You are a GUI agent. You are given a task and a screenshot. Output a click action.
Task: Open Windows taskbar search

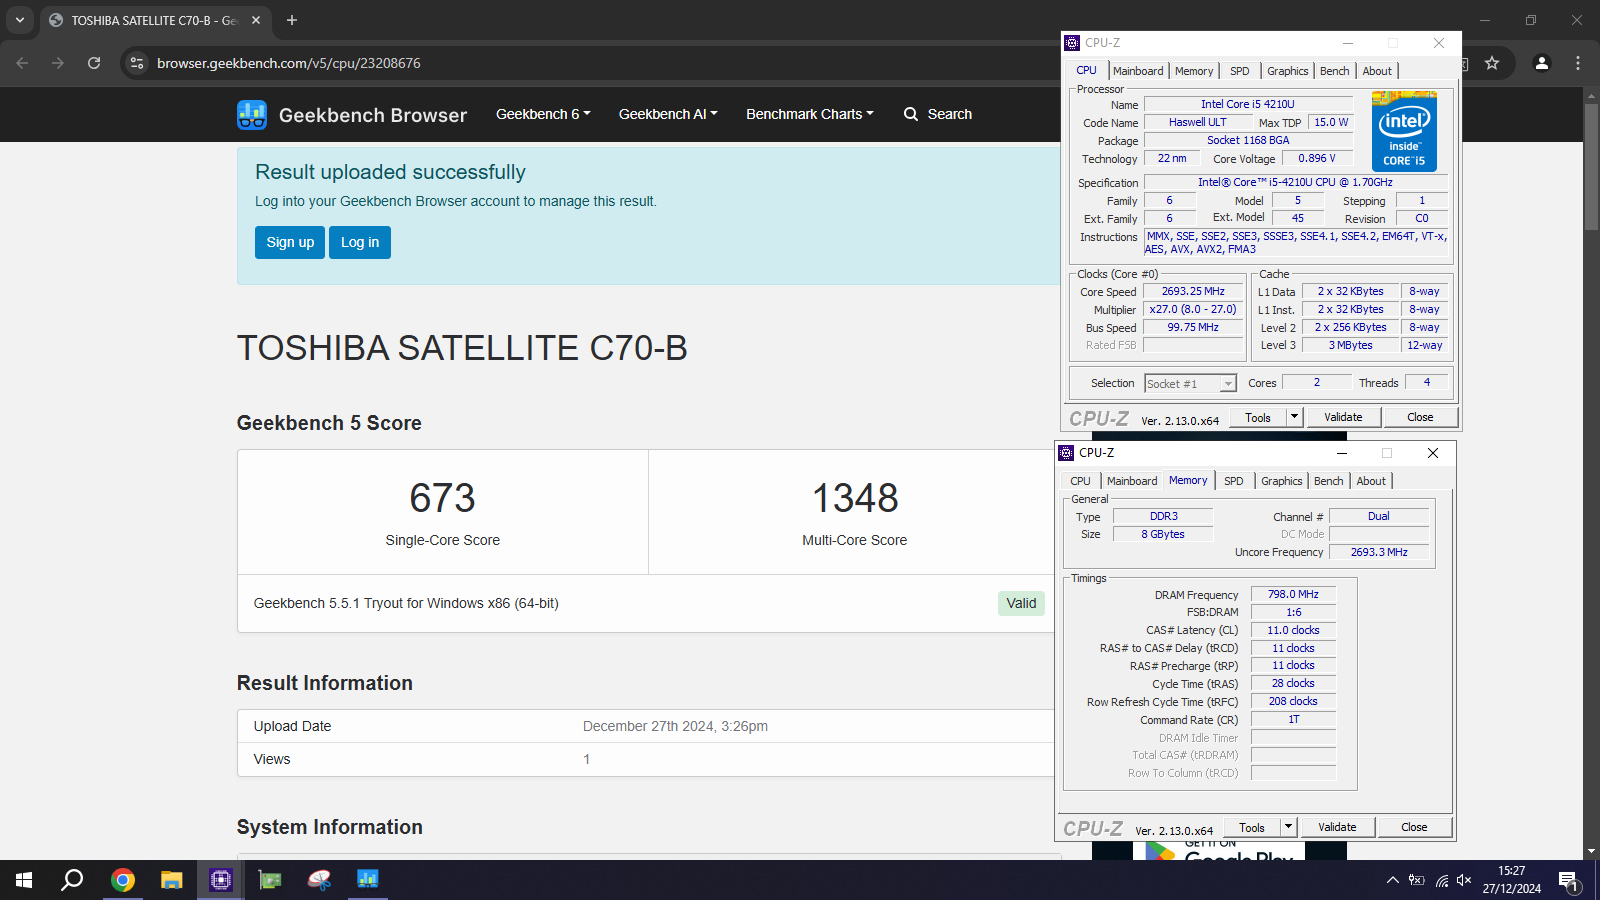coord(72,880)
